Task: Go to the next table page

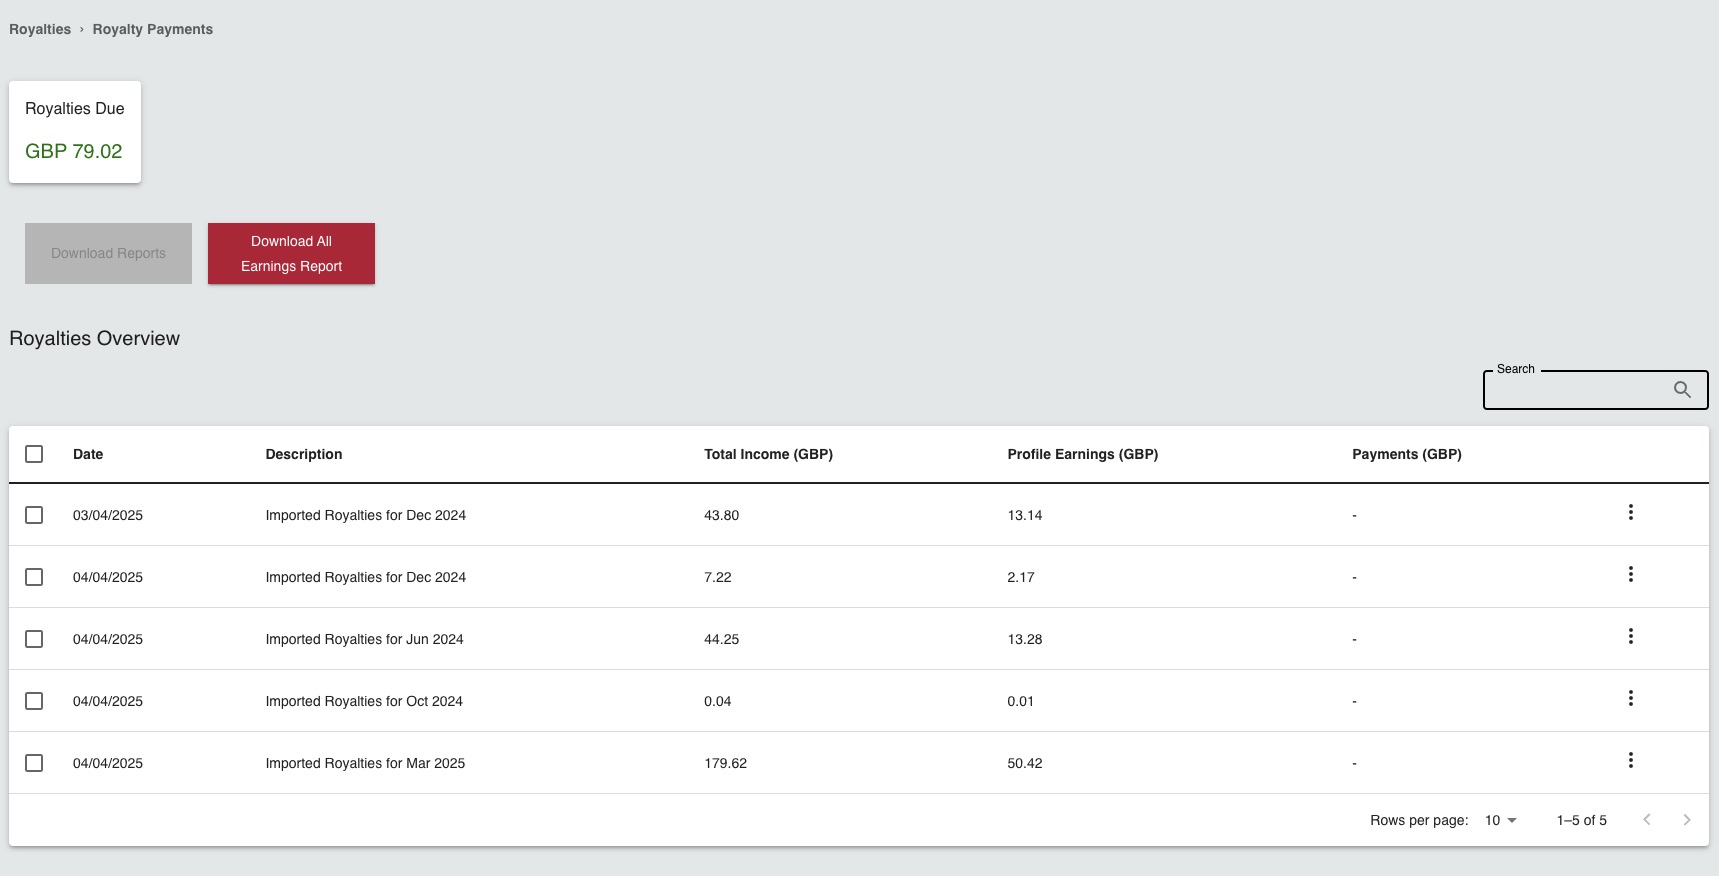Action: click(x=1686, y=820)
